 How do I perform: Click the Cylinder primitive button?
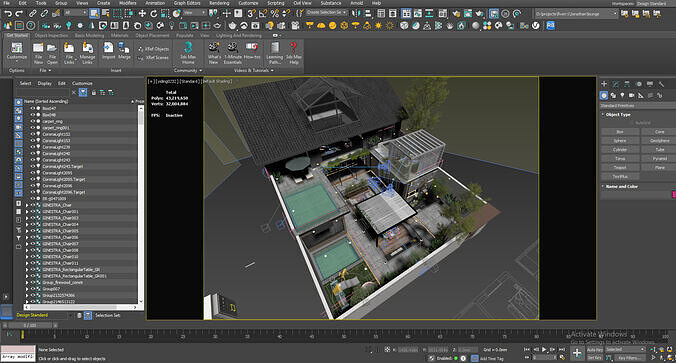pyautogui.click(x=620, y=150)
